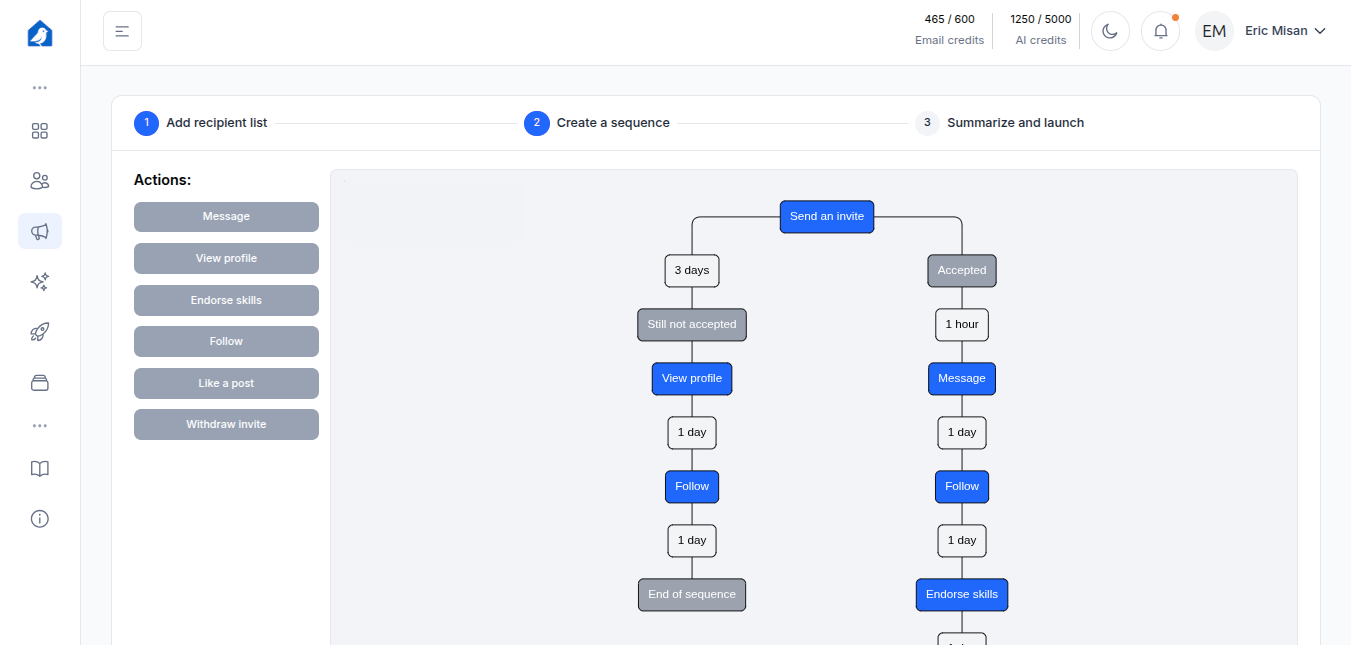This screenshot has width=1351, height=645.
Task: Click the rocket icon in sidebar
Action: (x=40, y=332)
